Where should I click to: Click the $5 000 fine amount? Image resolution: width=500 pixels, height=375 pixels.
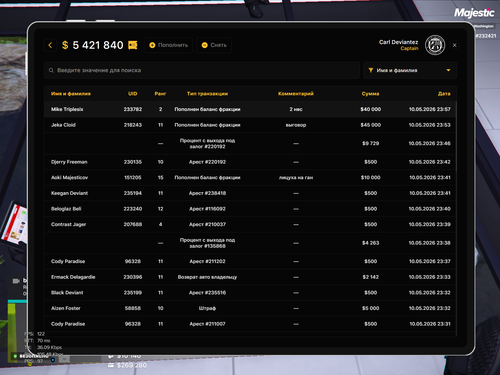(x=370, y=308)
